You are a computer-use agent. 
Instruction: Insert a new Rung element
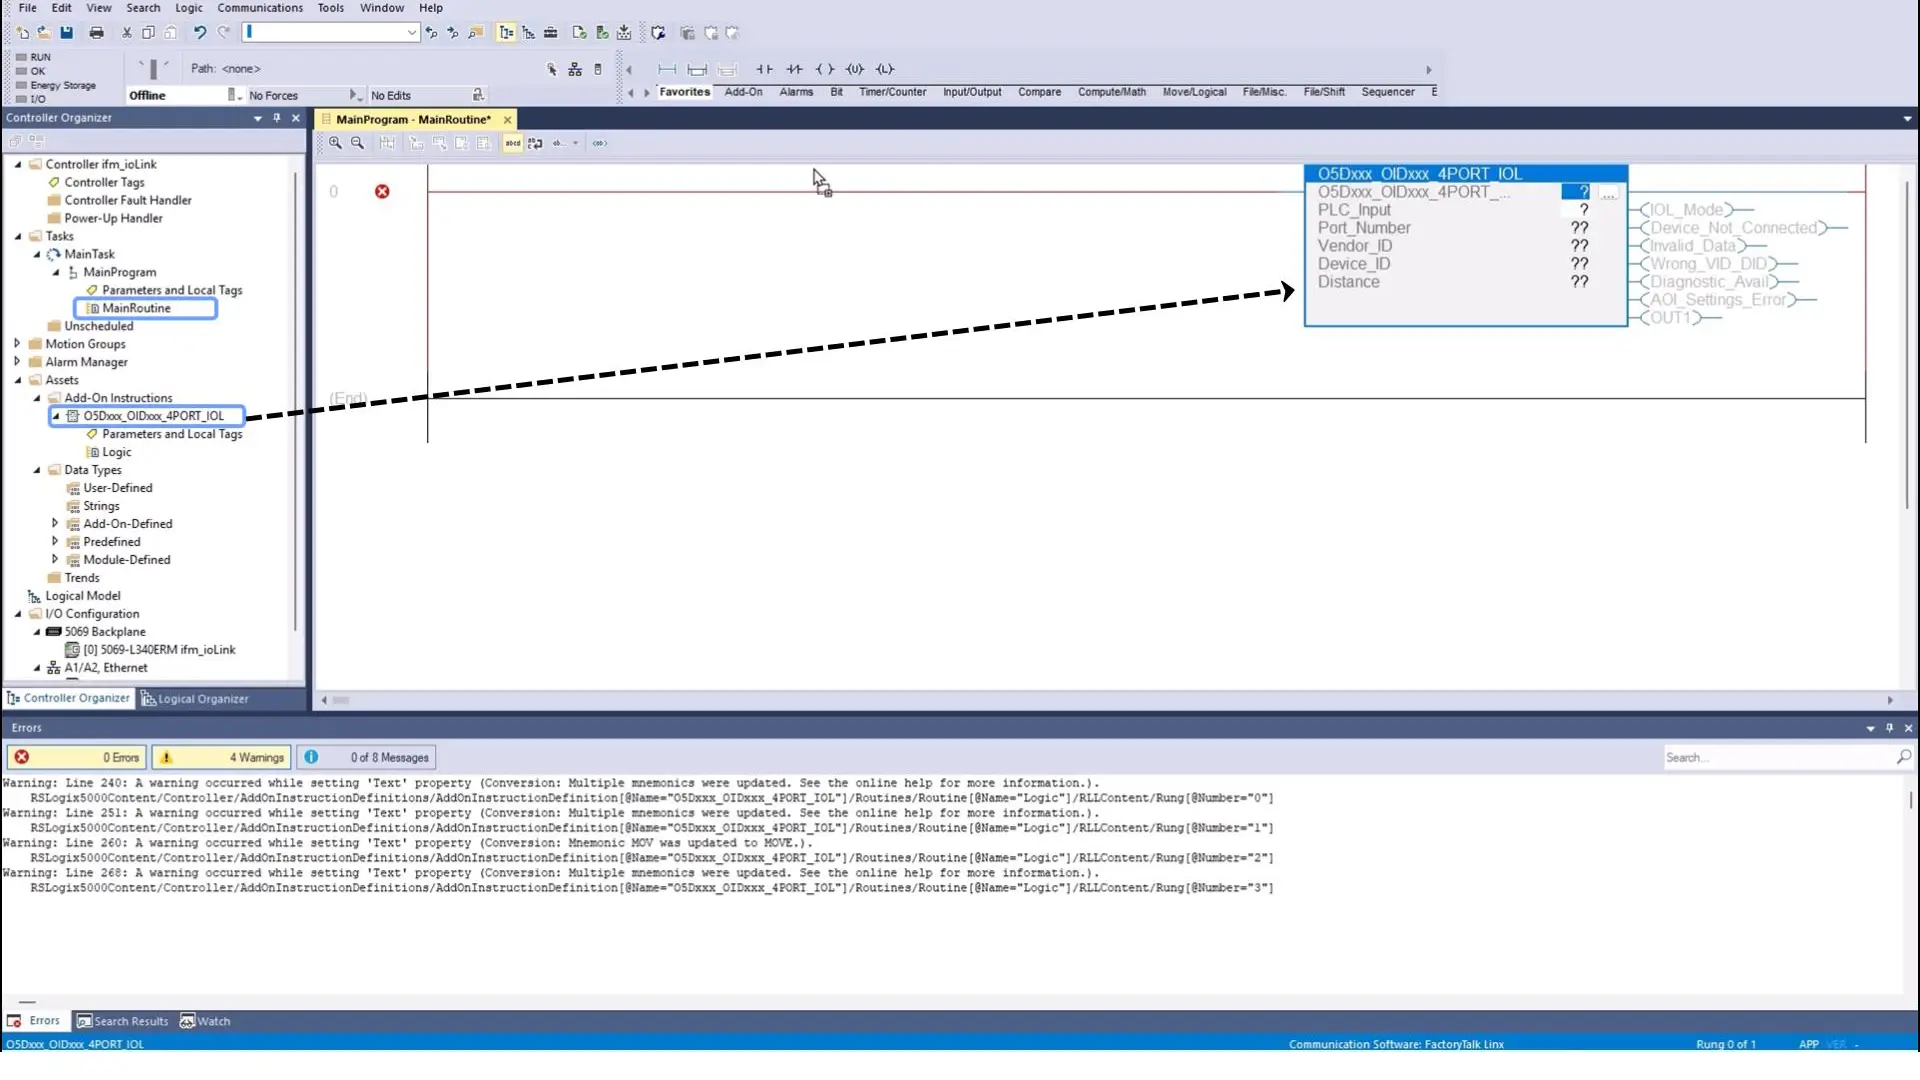click(x=667, y=69)
